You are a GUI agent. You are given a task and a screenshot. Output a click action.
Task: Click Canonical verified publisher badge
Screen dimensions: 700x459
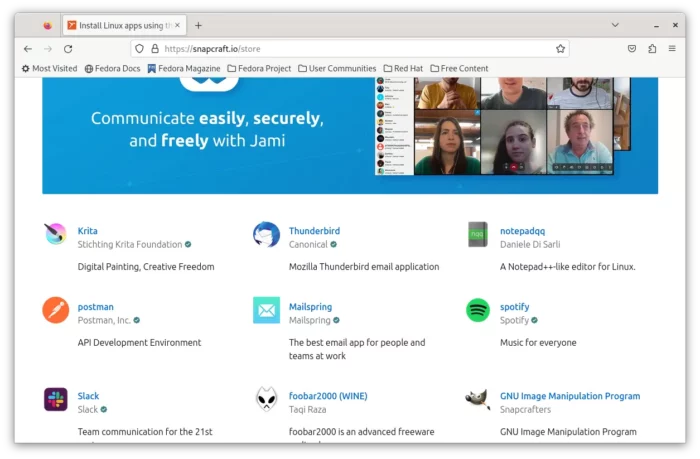pyautogui.click(x=333, y=244)
